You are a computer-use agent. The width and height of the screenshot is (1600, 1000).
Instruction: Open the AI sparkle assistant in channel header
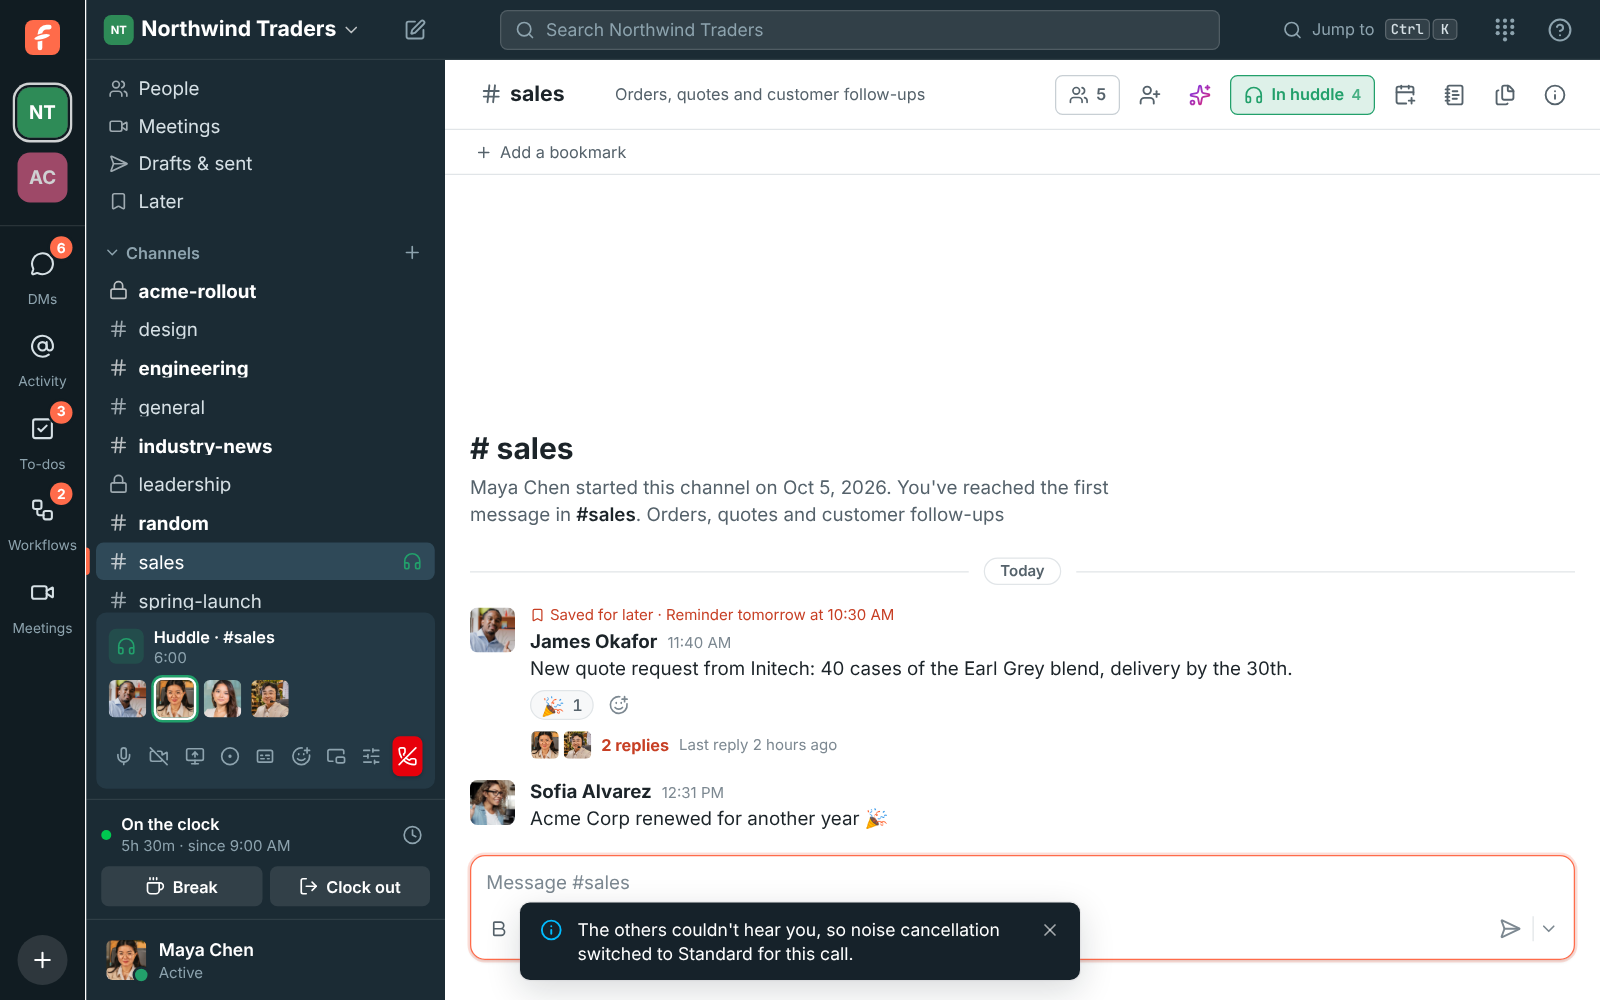coord(1200,95)
